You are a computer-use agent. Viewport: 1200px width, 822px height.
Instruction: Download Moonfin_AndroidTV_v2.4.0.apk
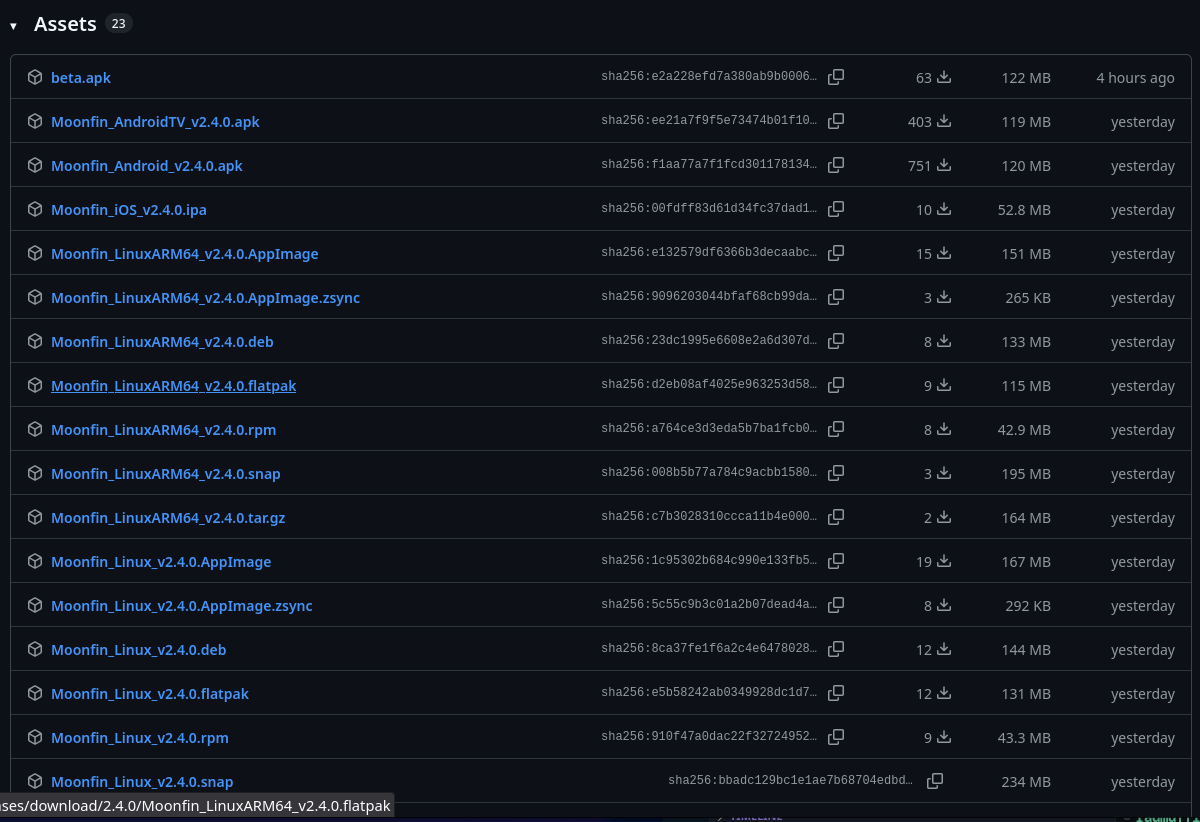click(155, 122)
